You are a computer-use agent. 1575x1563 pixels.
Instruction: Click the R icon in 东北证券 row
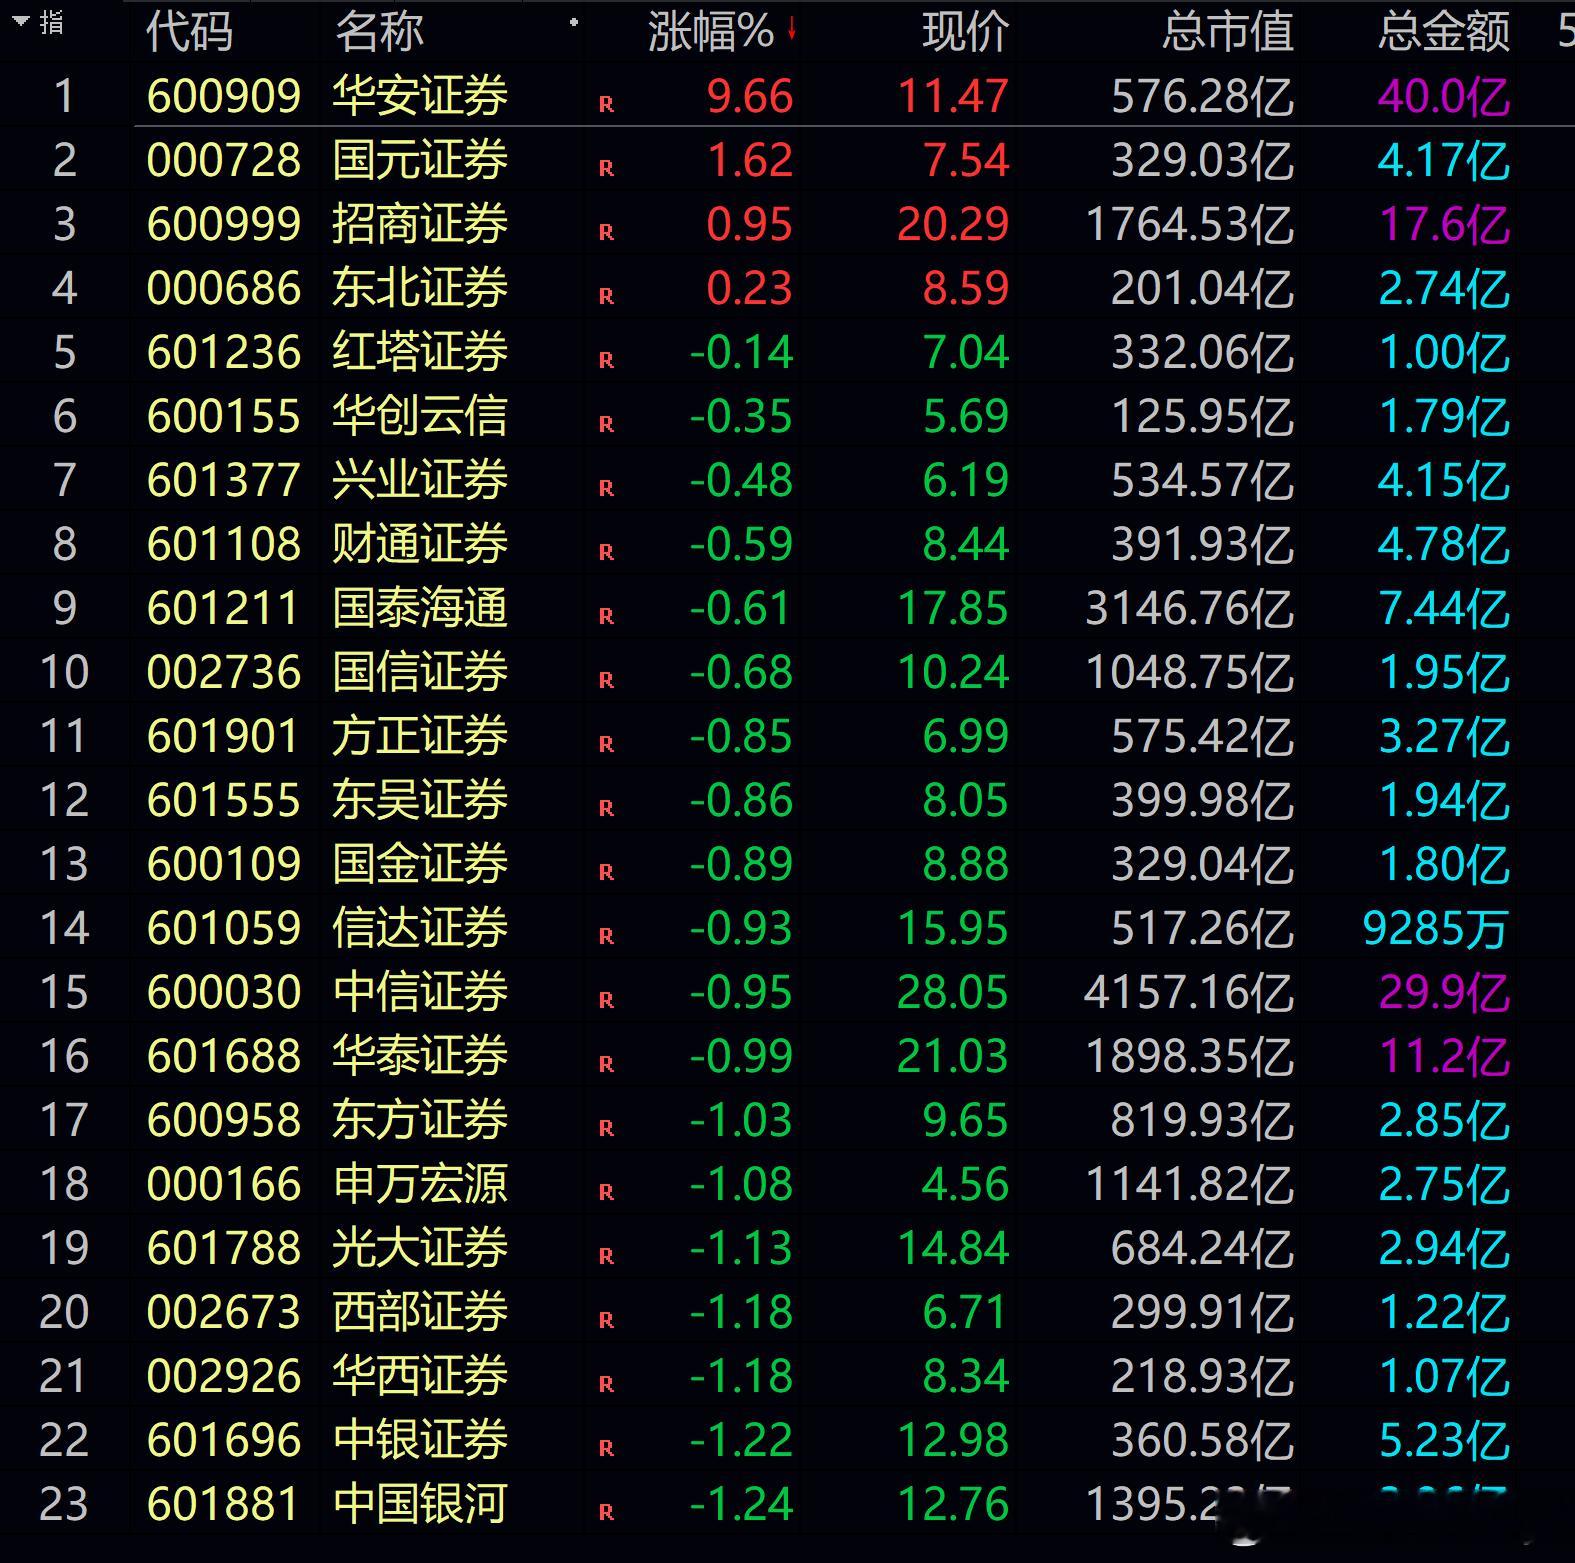[606, 296]
